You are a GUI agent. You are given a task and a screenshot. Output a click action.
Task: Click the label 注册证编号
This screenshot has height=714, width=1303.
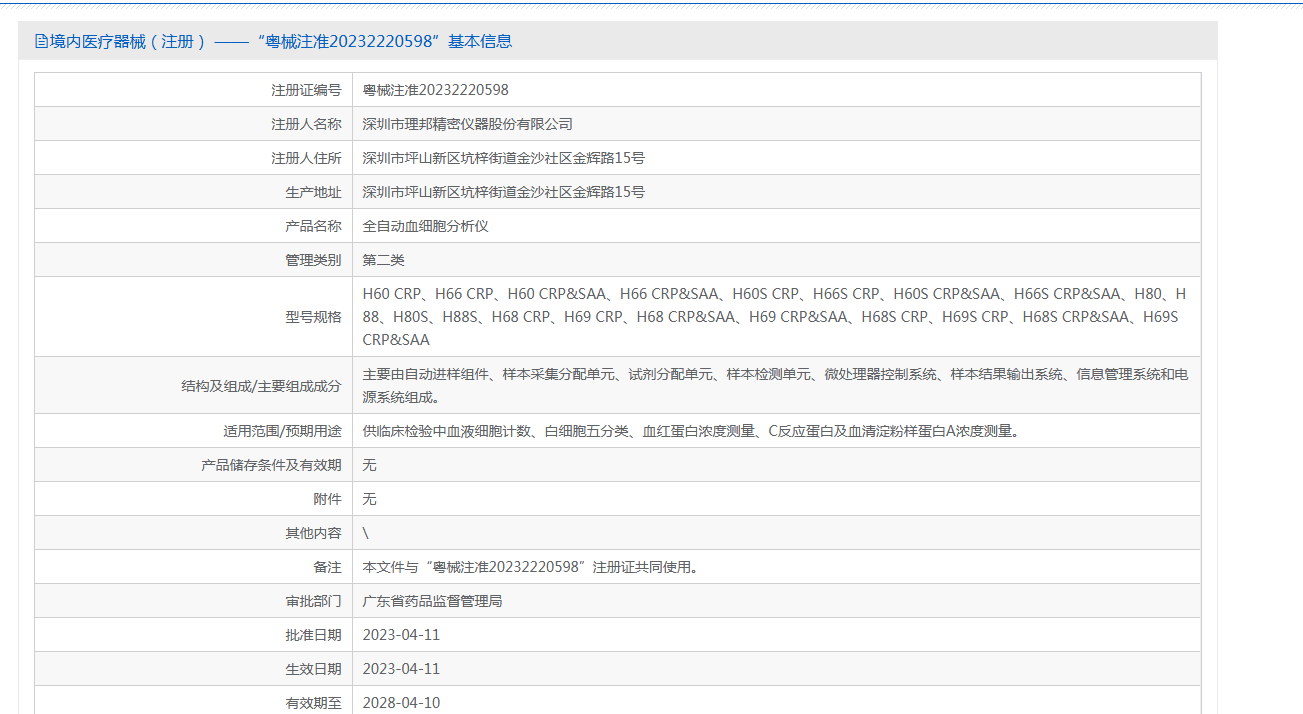[306, 90]
